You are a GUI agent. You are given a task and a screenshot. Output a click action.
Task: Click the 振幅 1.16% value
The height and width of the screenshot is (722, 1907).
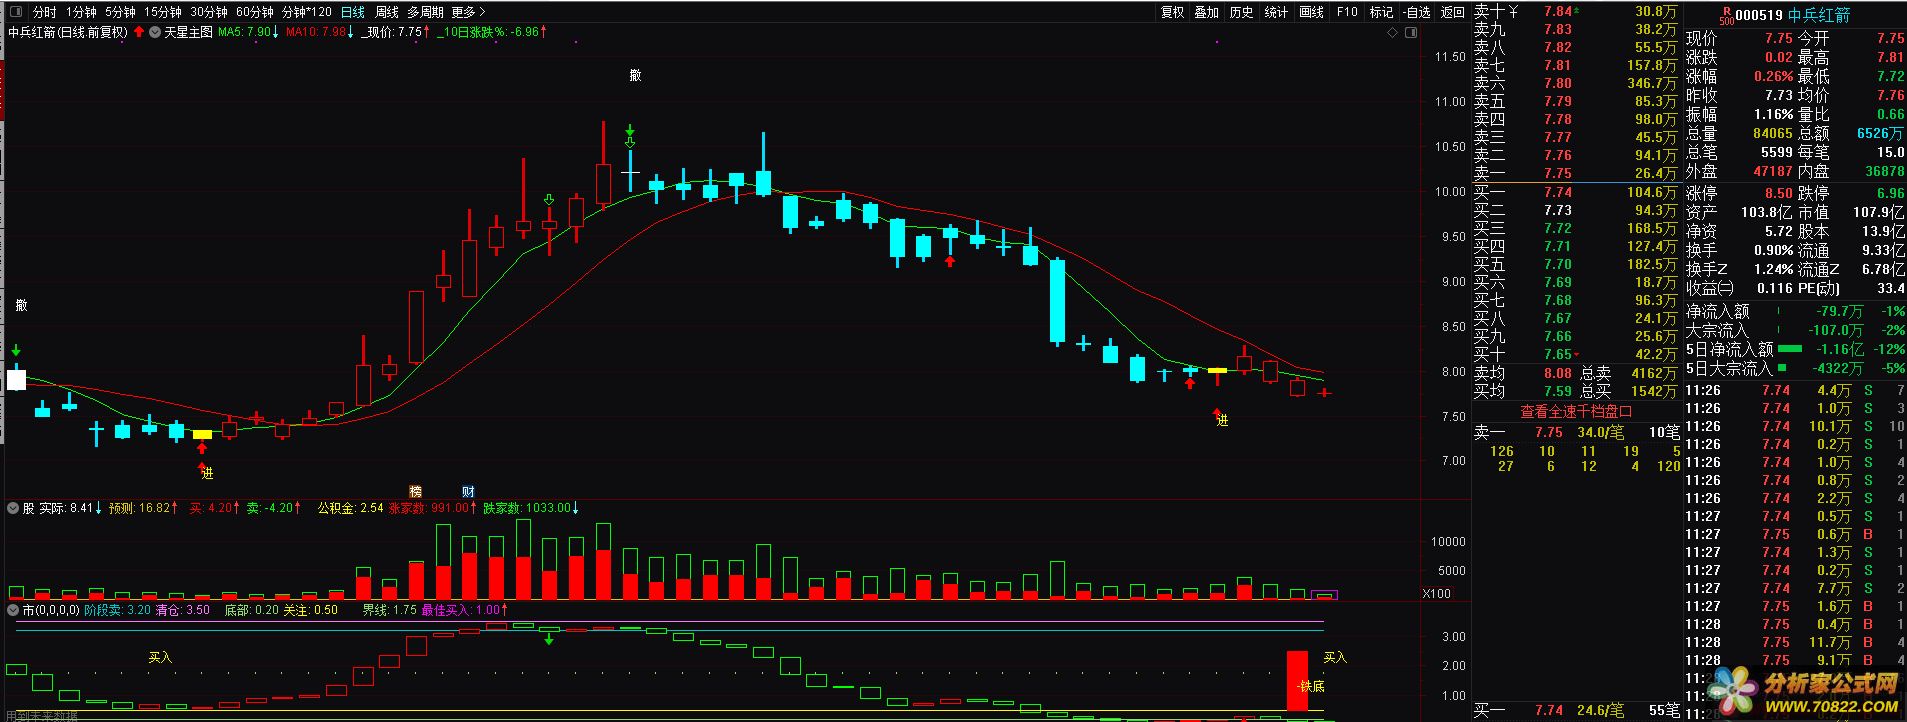pyautogui.click(x=1772, y=114)
